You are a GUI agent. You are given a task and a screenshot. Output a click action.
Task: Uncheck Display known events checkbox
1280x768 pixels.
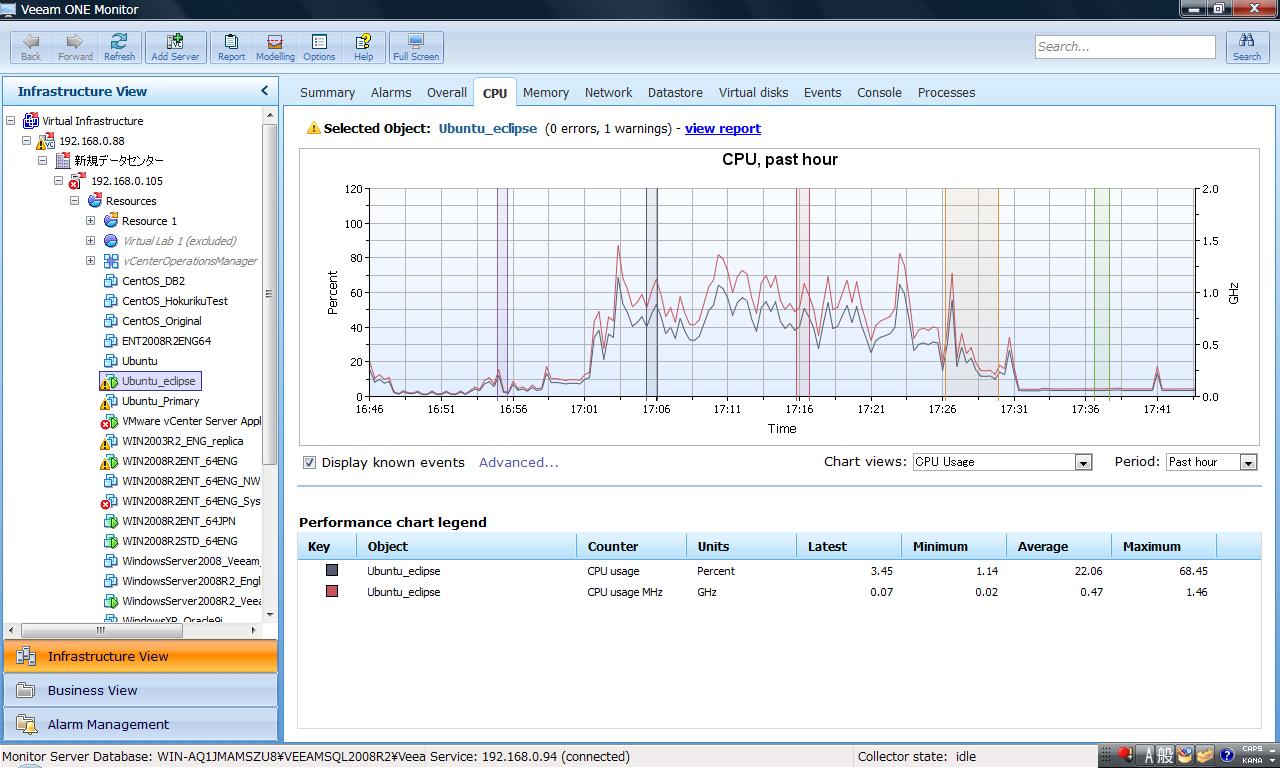[310, 462]
